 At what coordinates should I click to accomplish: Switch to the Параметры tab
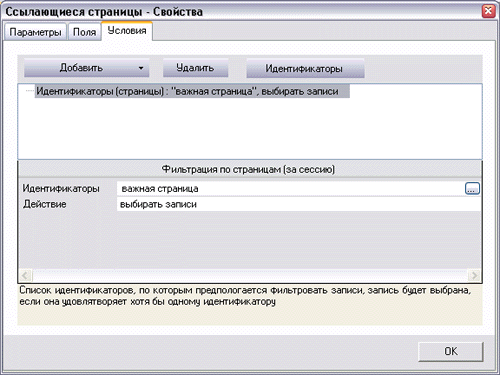pyautogui.click(x=35, y=32)
